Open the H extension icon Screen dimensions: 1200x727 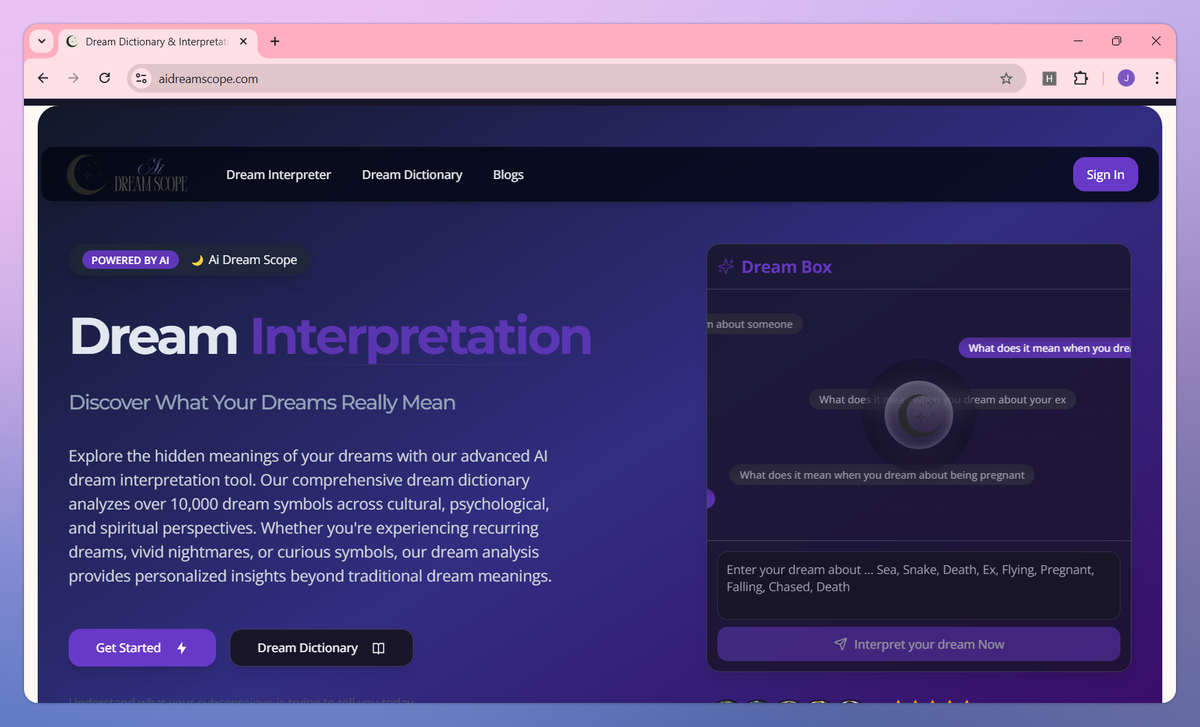point(1049,78)
